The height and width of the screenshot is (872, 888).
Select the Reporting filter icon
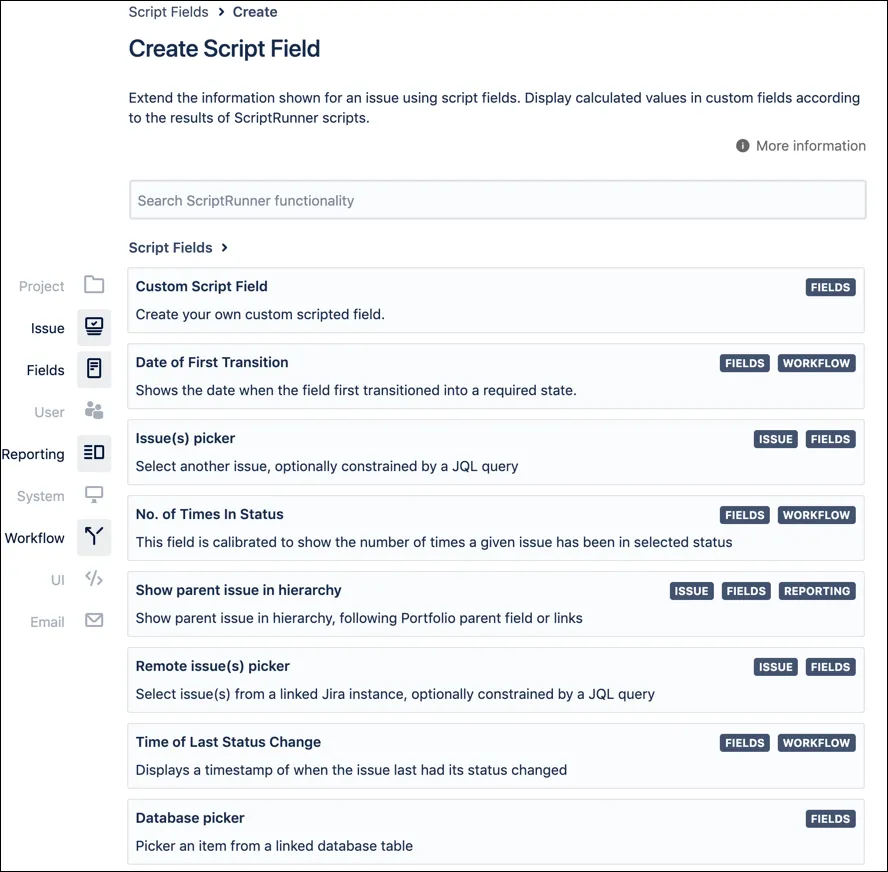click(x=94, y=452)
